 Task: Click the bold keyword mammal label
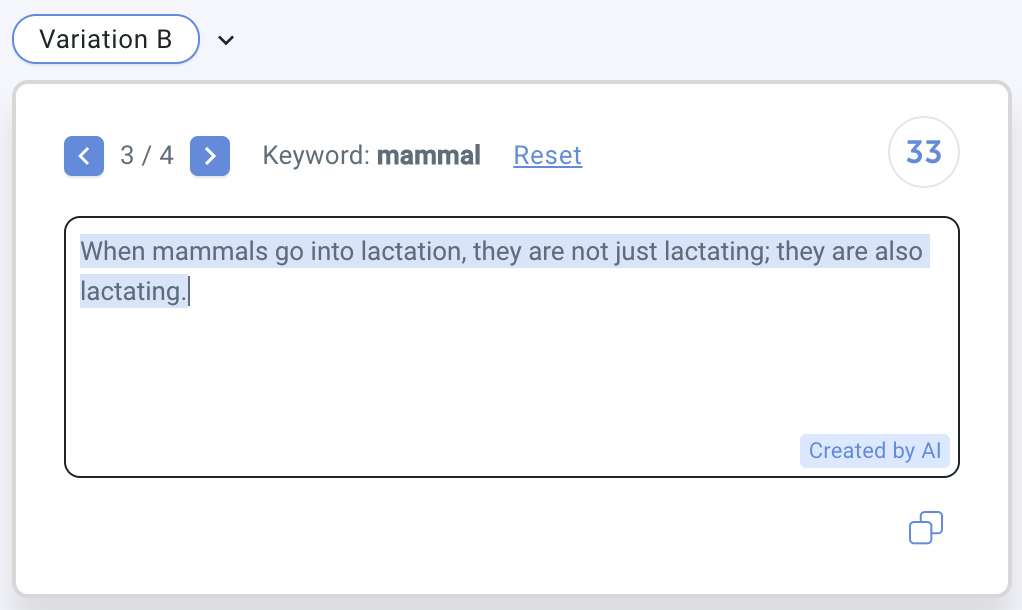(428, 155)
